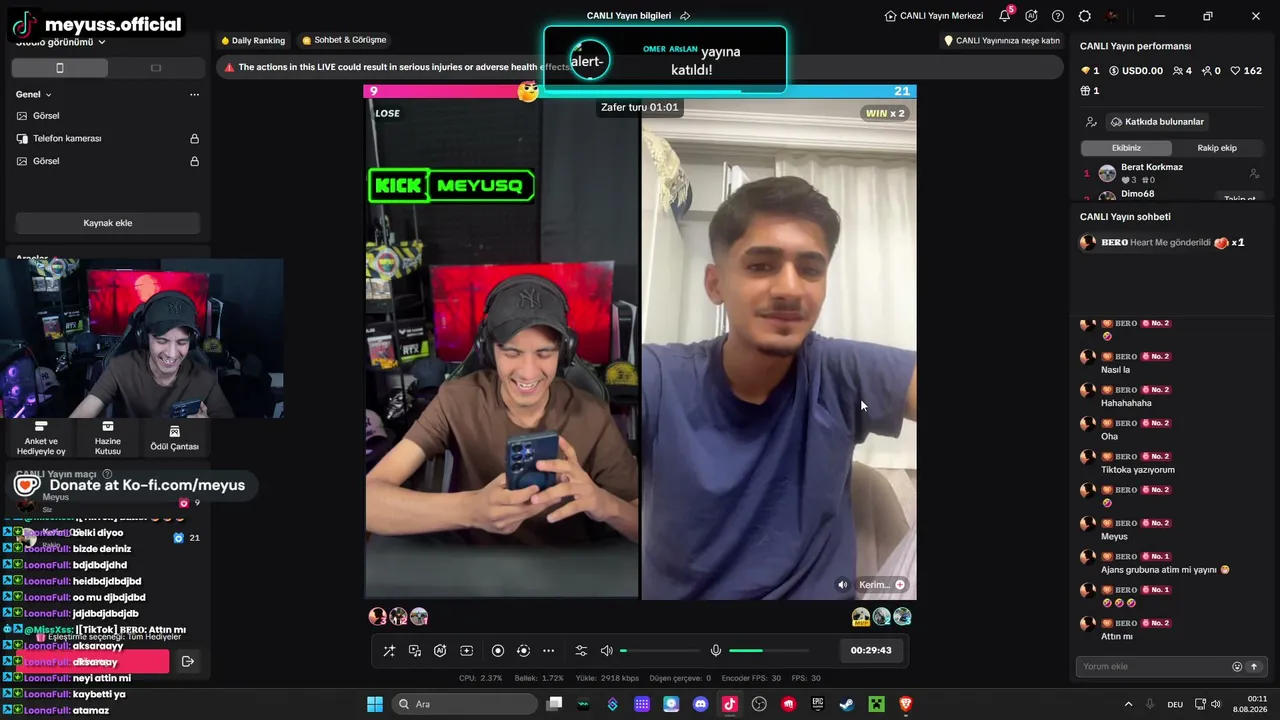Send the chat comment with the arrow button

click(1253, 667)
